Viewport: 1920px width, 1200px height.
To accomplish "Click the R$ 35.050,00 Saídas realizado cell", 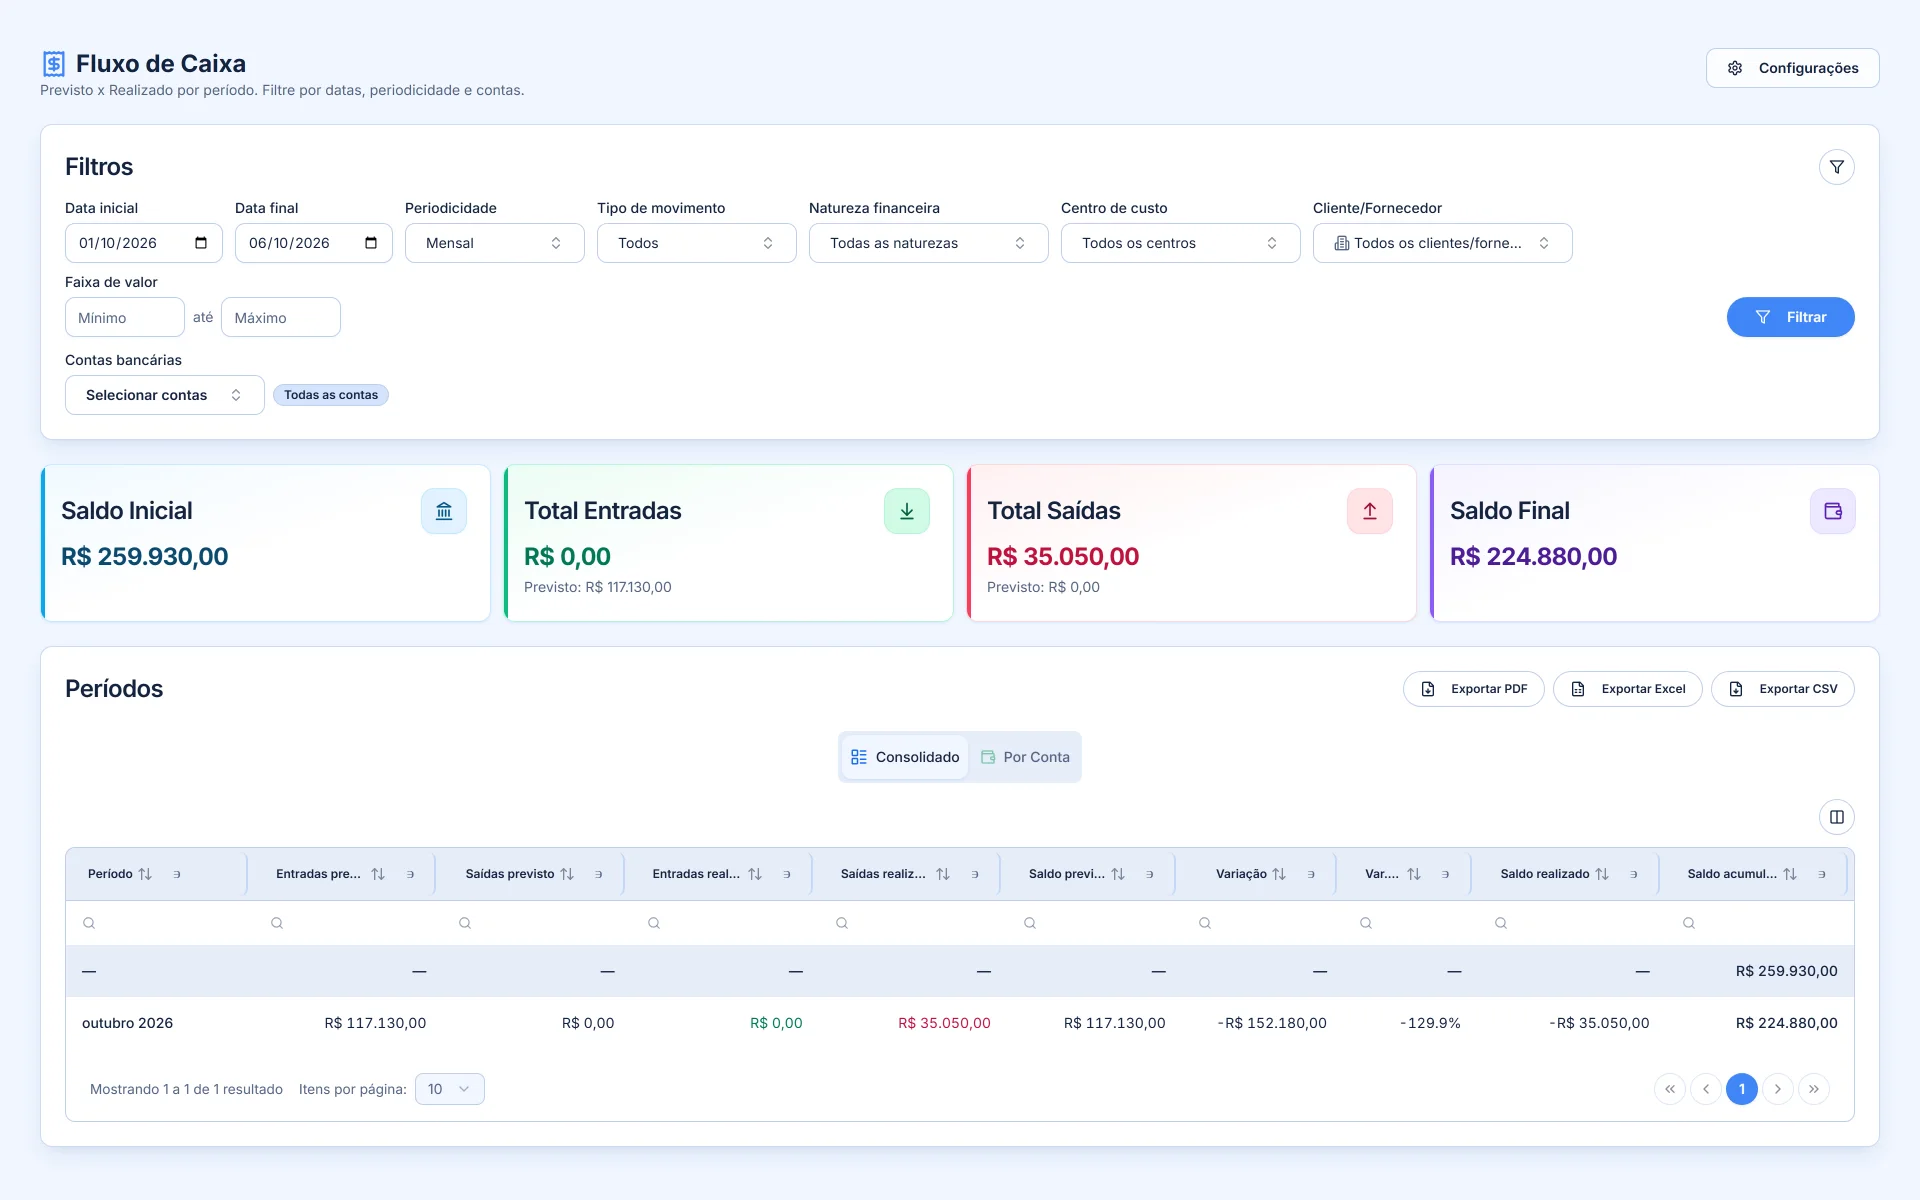I will pos(944,1023).
